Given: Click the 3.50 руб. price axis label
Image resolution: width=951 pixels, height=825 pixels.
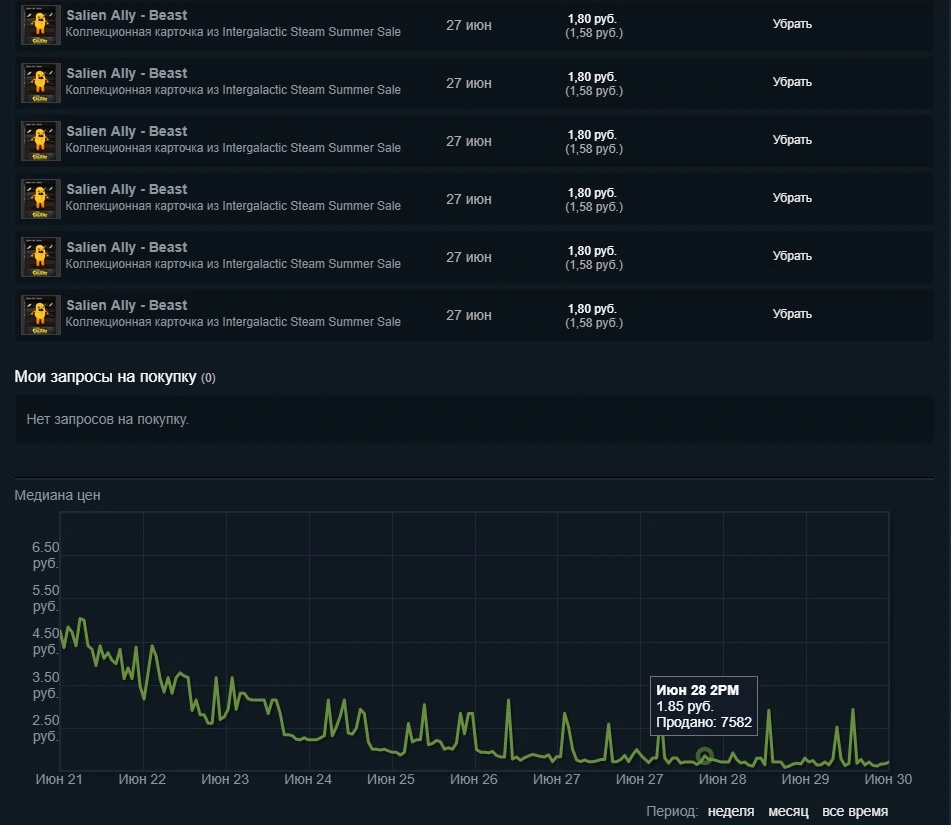Looking at the screenshot, I should coord(45,685).
